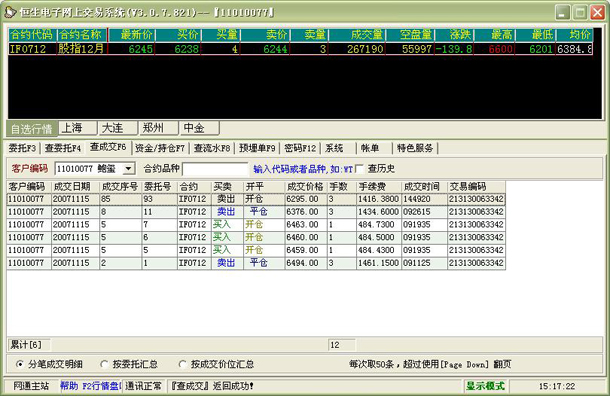Click the 成交量 quote column header
The width and height of the screenshot is (610, 396).
pyautogui.click(x=358, y=35)
